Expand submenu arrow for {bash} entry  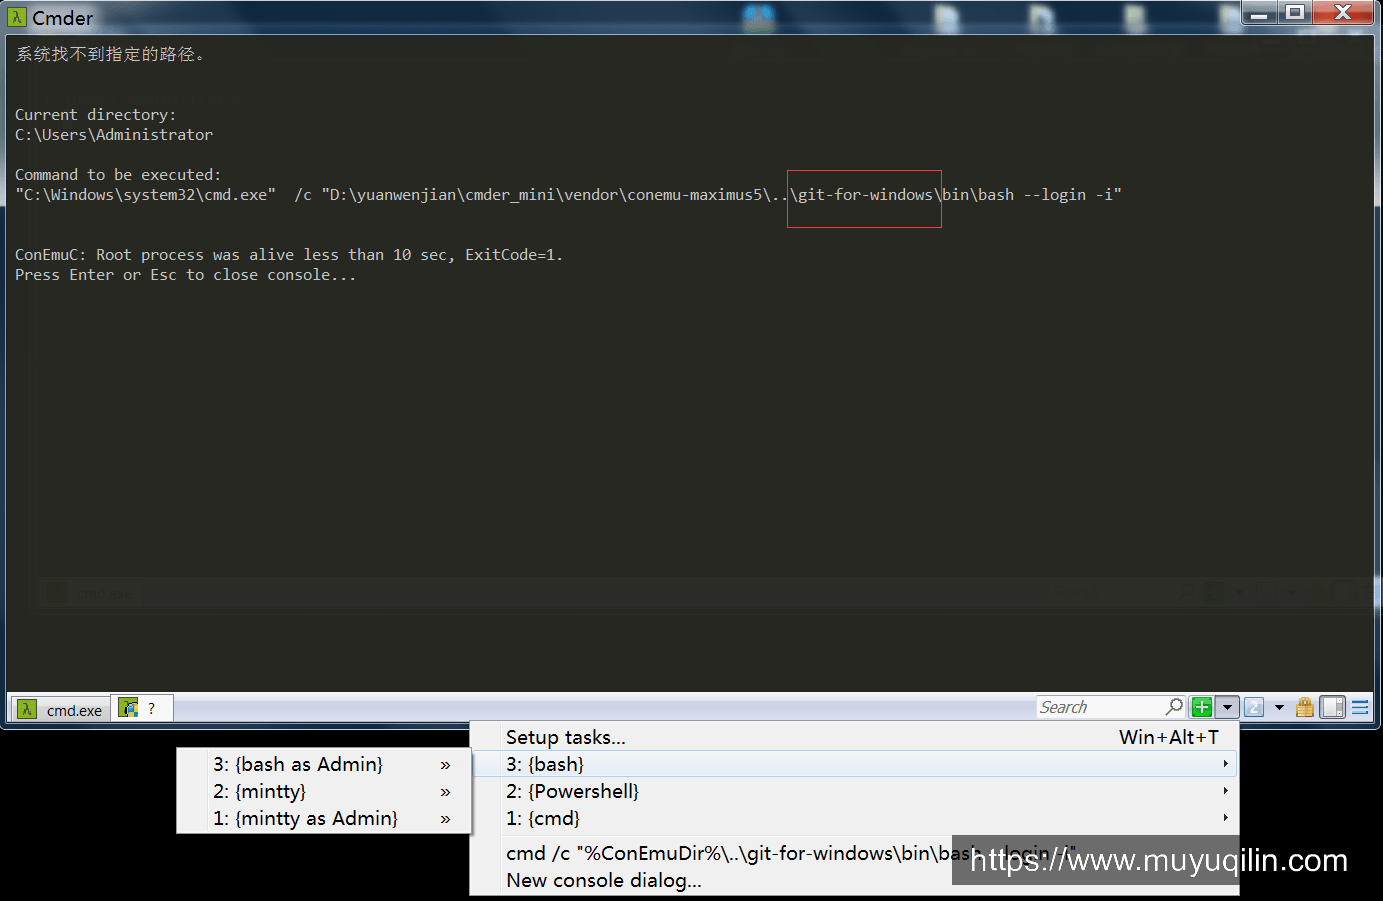pyautogui.click(x=1225, y=764)
